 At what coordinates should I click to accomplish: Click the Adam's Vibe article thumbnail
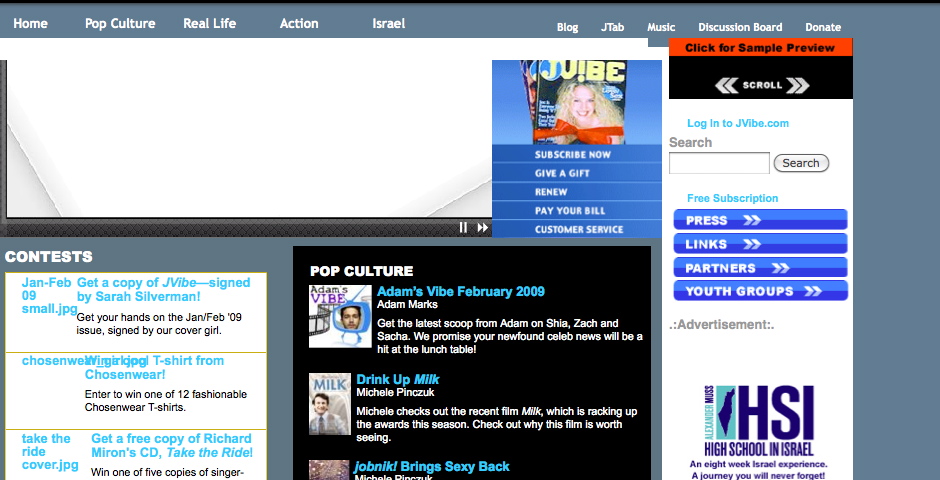(340, 316)
